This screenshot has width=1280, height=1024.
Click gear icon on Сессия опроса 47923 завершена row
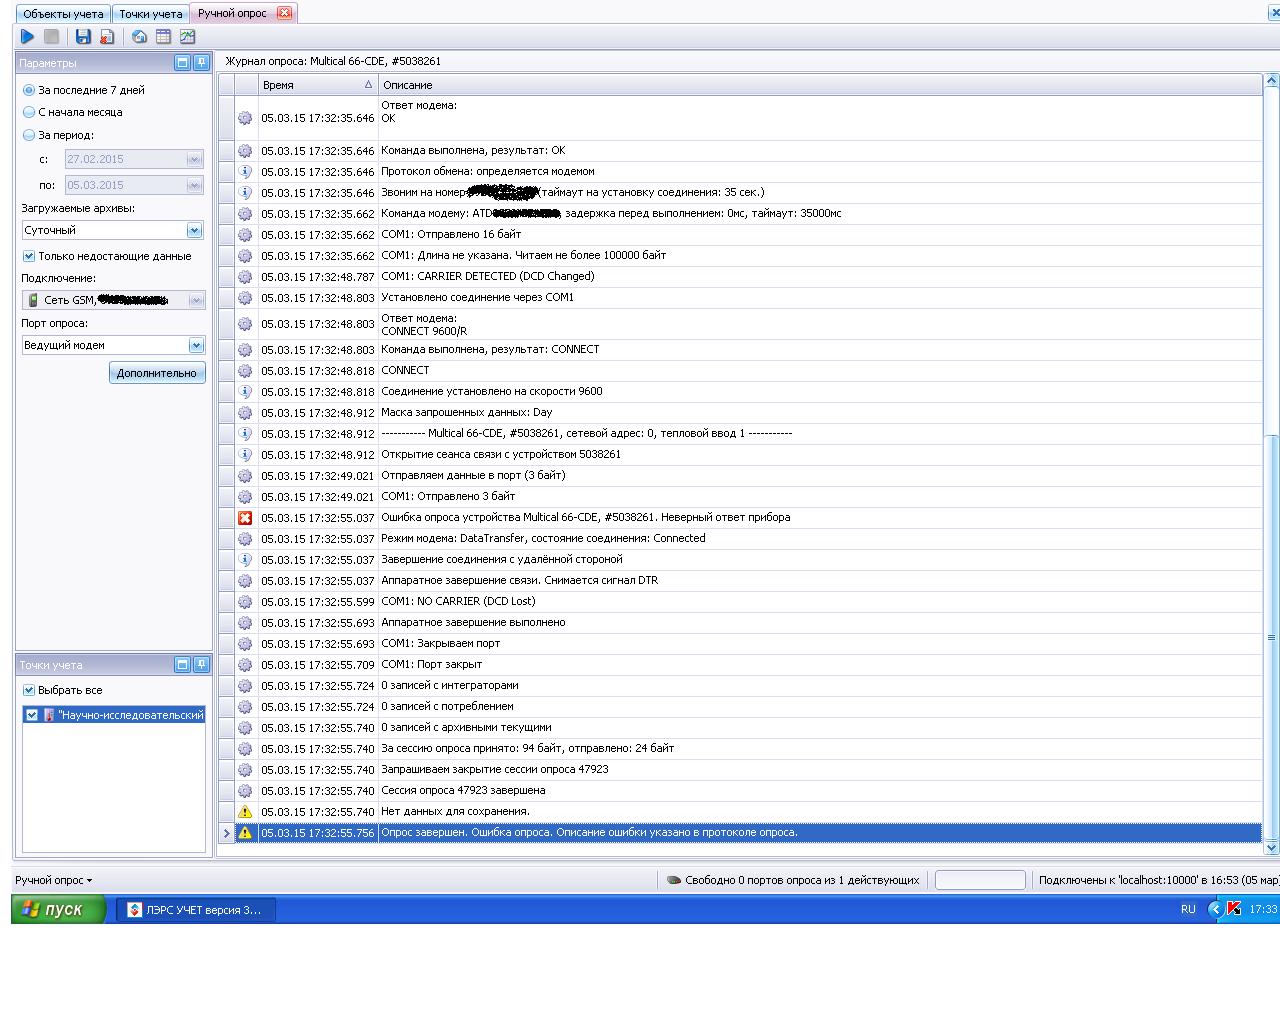click(245, 790)
